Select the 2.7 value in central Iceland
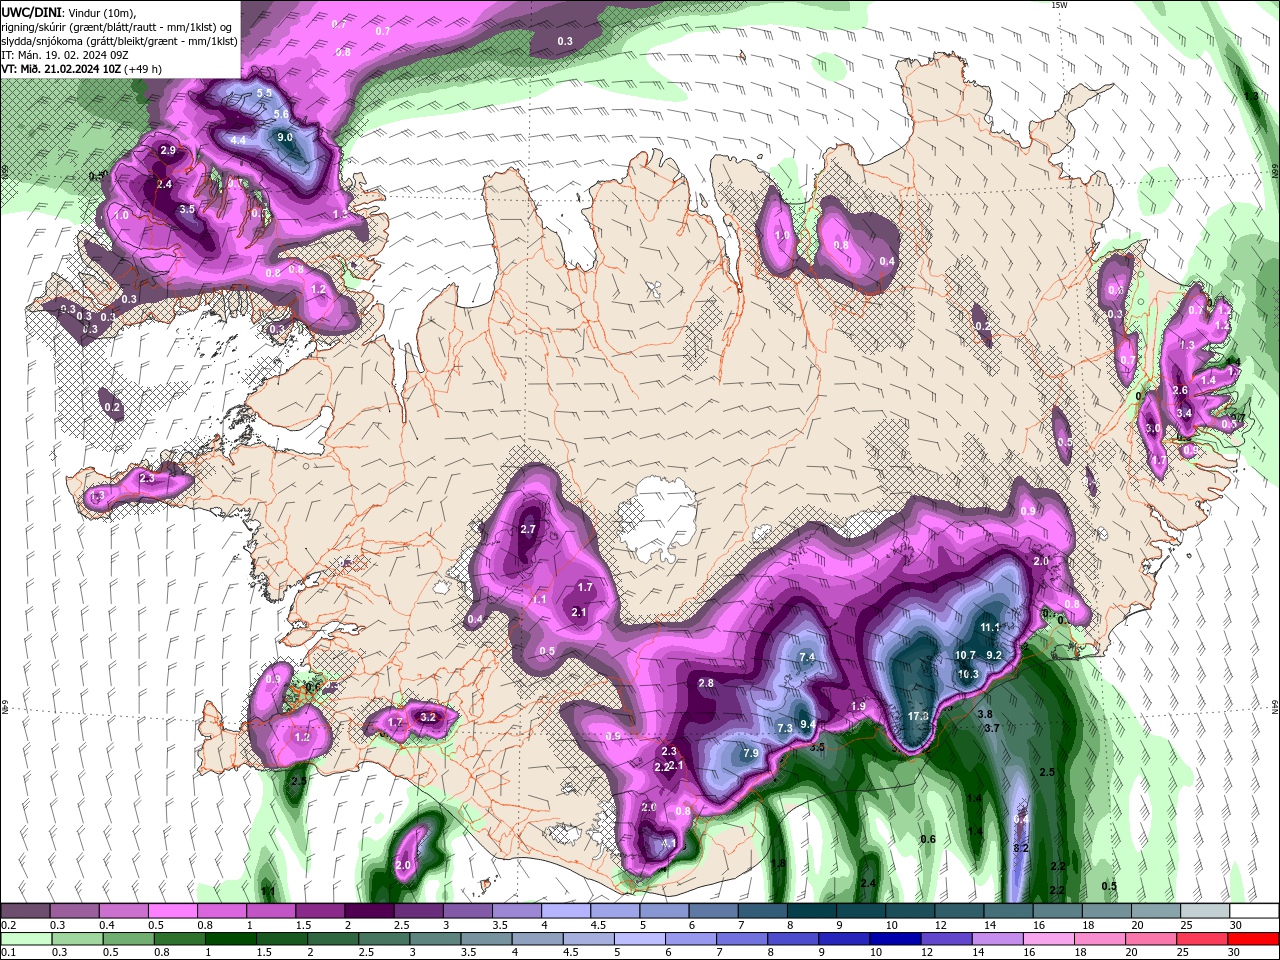 pos(528,529)
